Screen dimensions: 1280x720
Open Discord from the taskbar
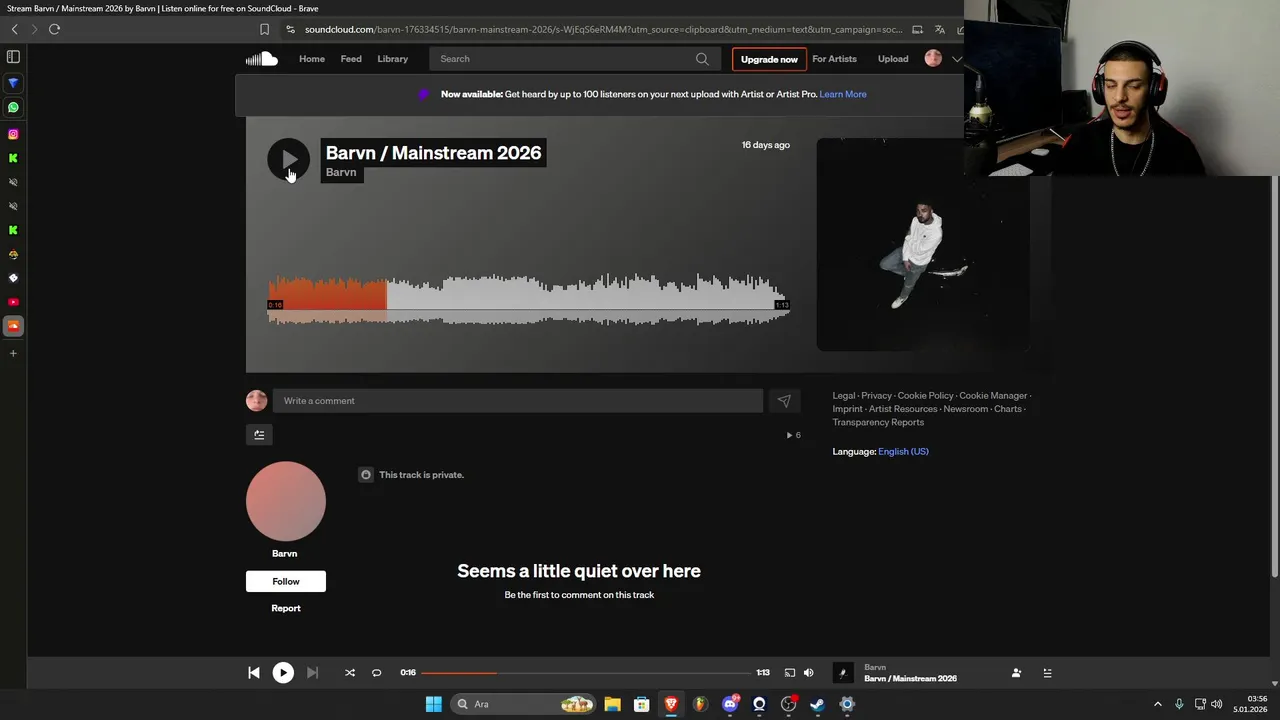[x=730, y=704]
